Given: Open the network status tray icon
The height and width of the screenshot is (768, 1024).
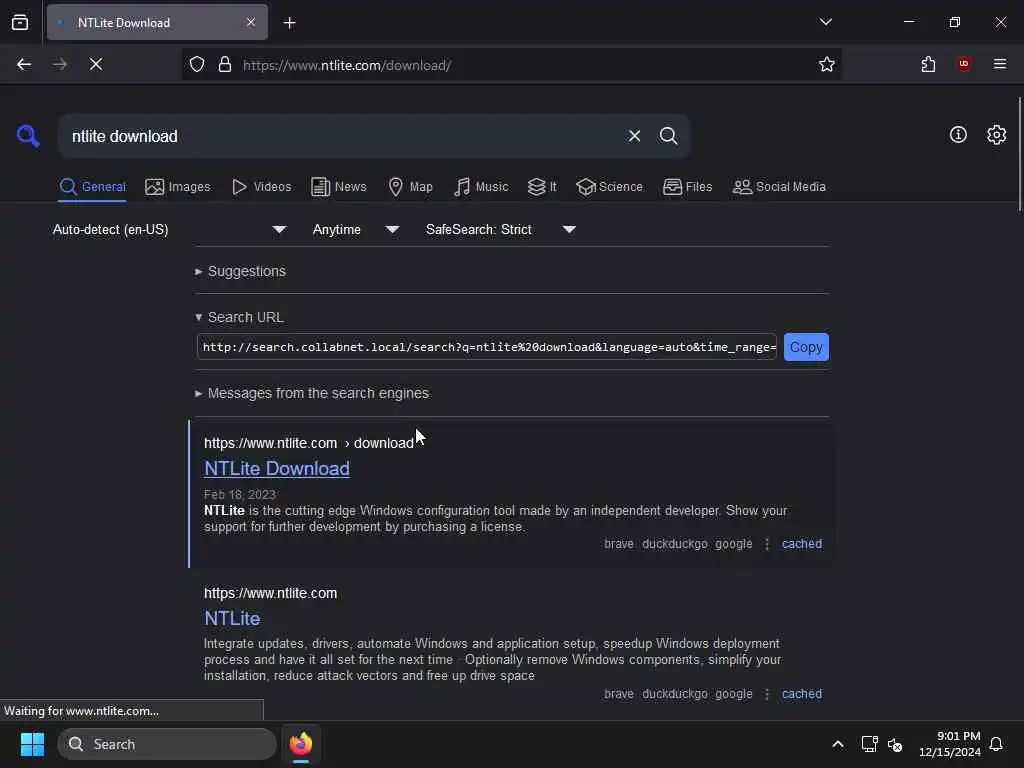Looking at the screenshot, I should [869, 744].
